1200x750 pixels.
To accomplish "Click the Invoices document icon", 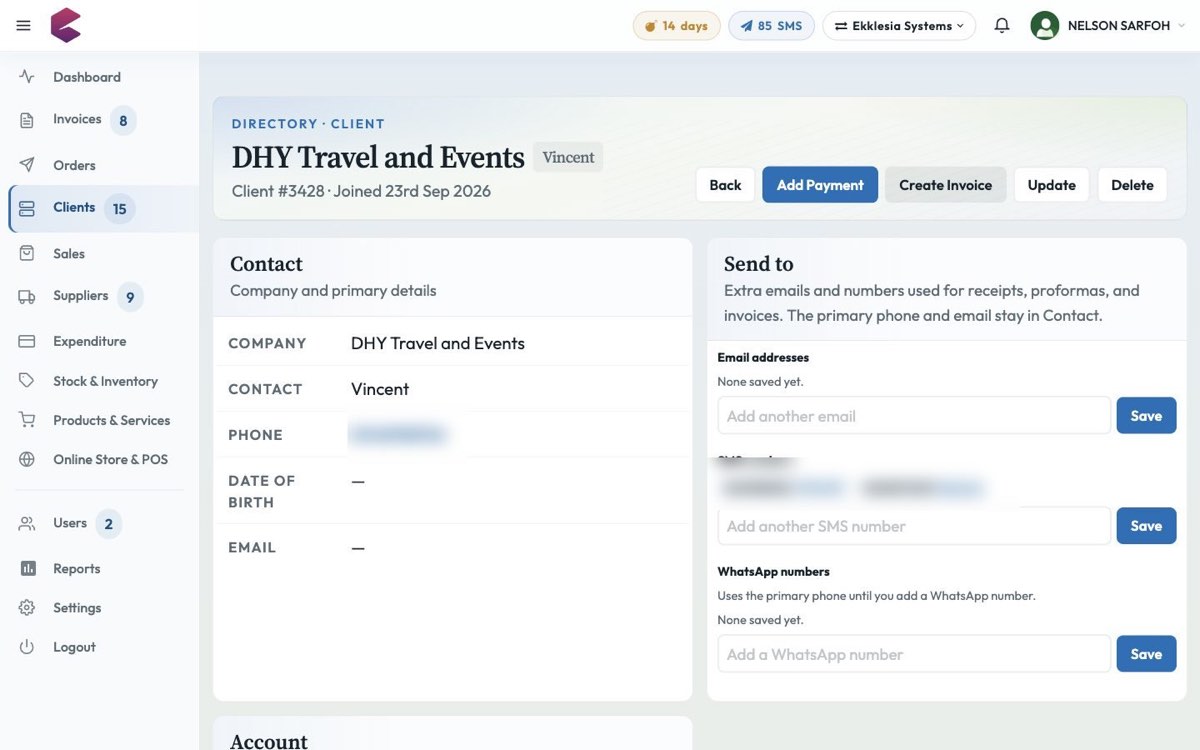I will point(27,120).
